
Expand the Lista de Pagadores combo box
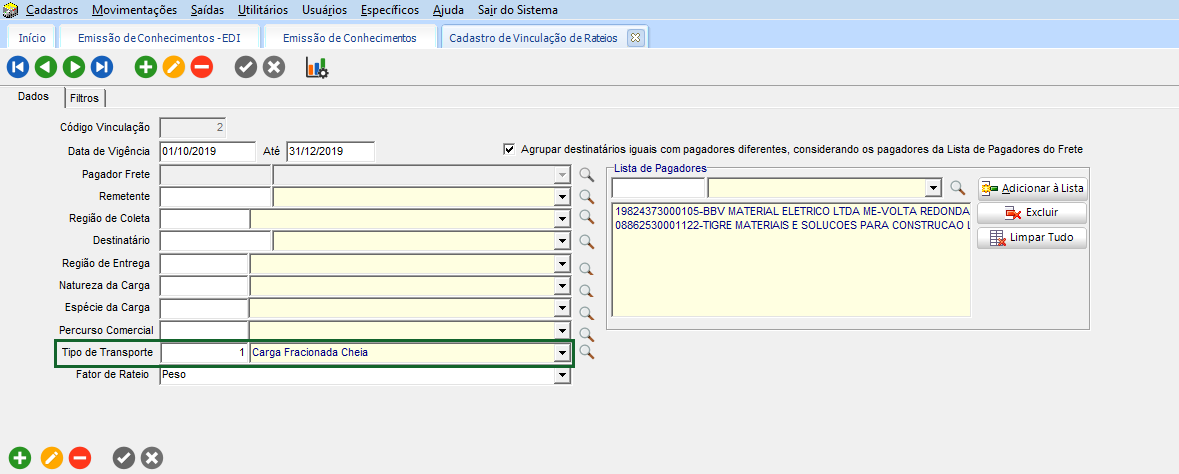point(933,188)
